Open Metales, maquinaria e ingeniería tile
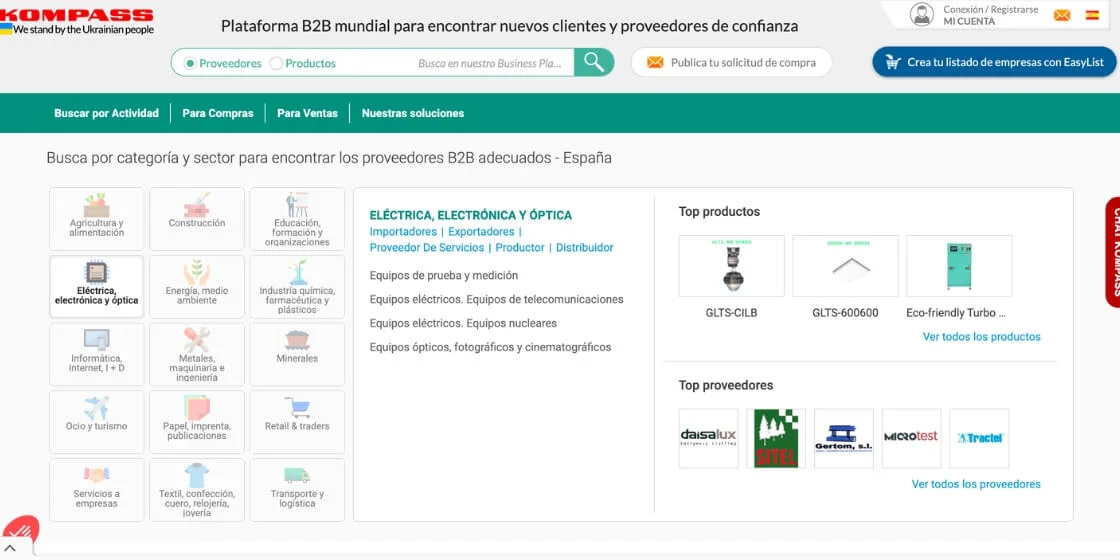The image size is (1120, 560). click(x=196, y=354)
